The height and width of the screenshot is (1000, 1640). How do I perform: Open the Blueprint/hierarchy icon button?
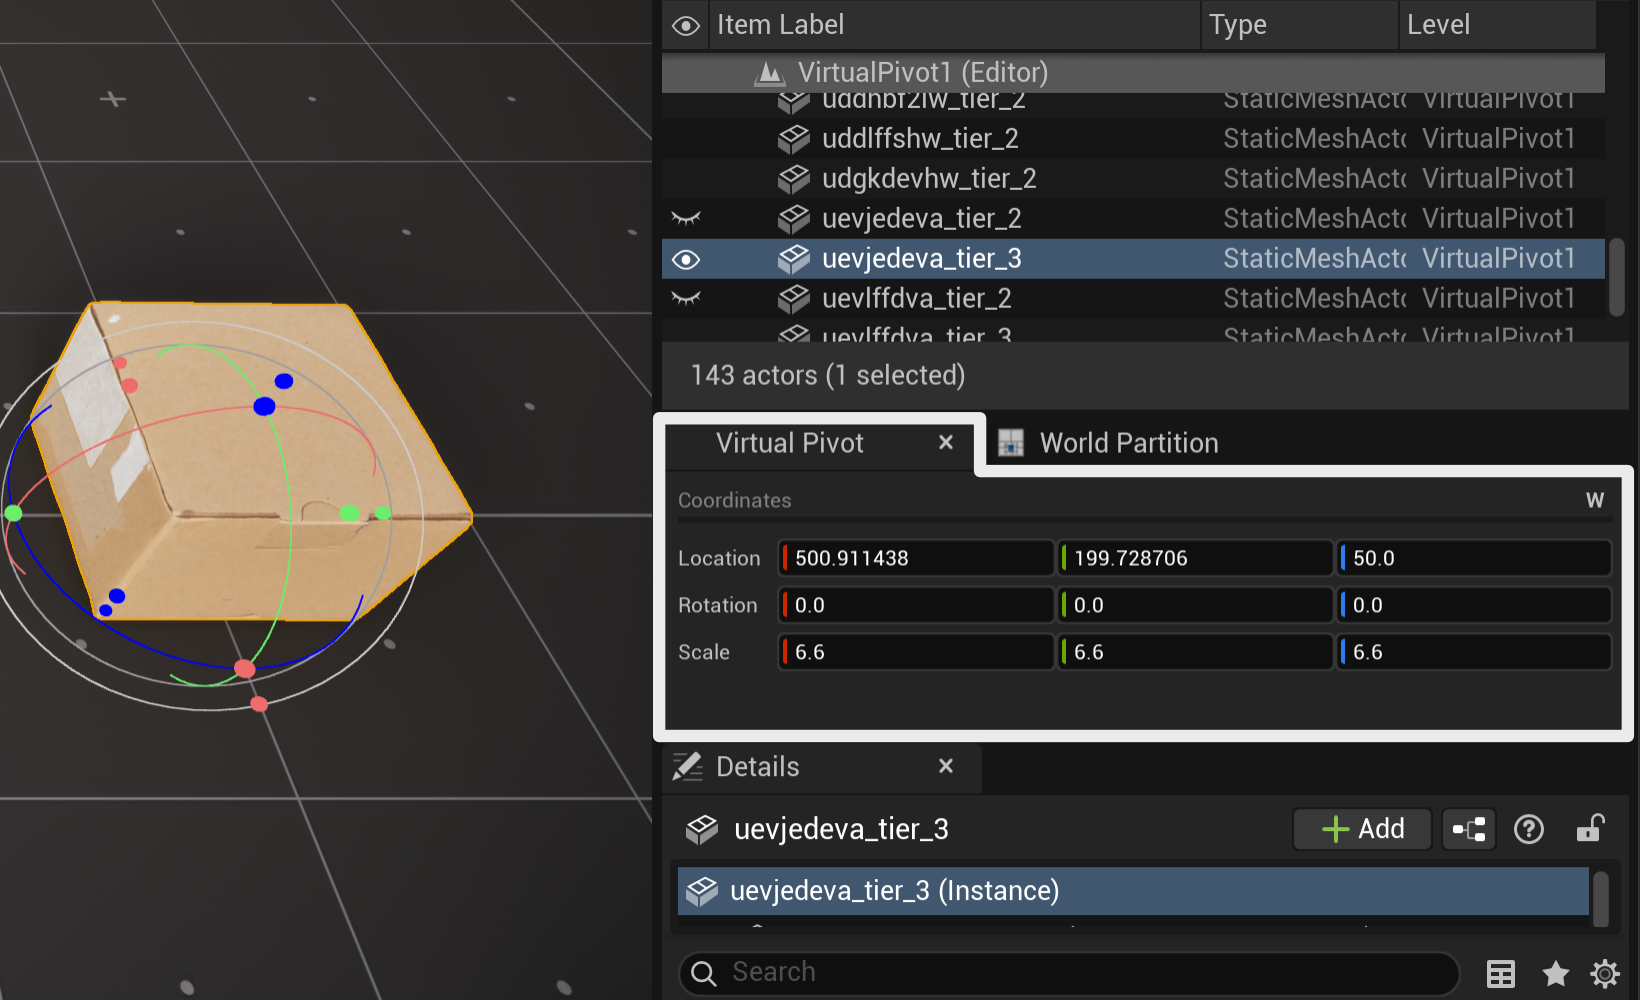[x=1469, y=829]
